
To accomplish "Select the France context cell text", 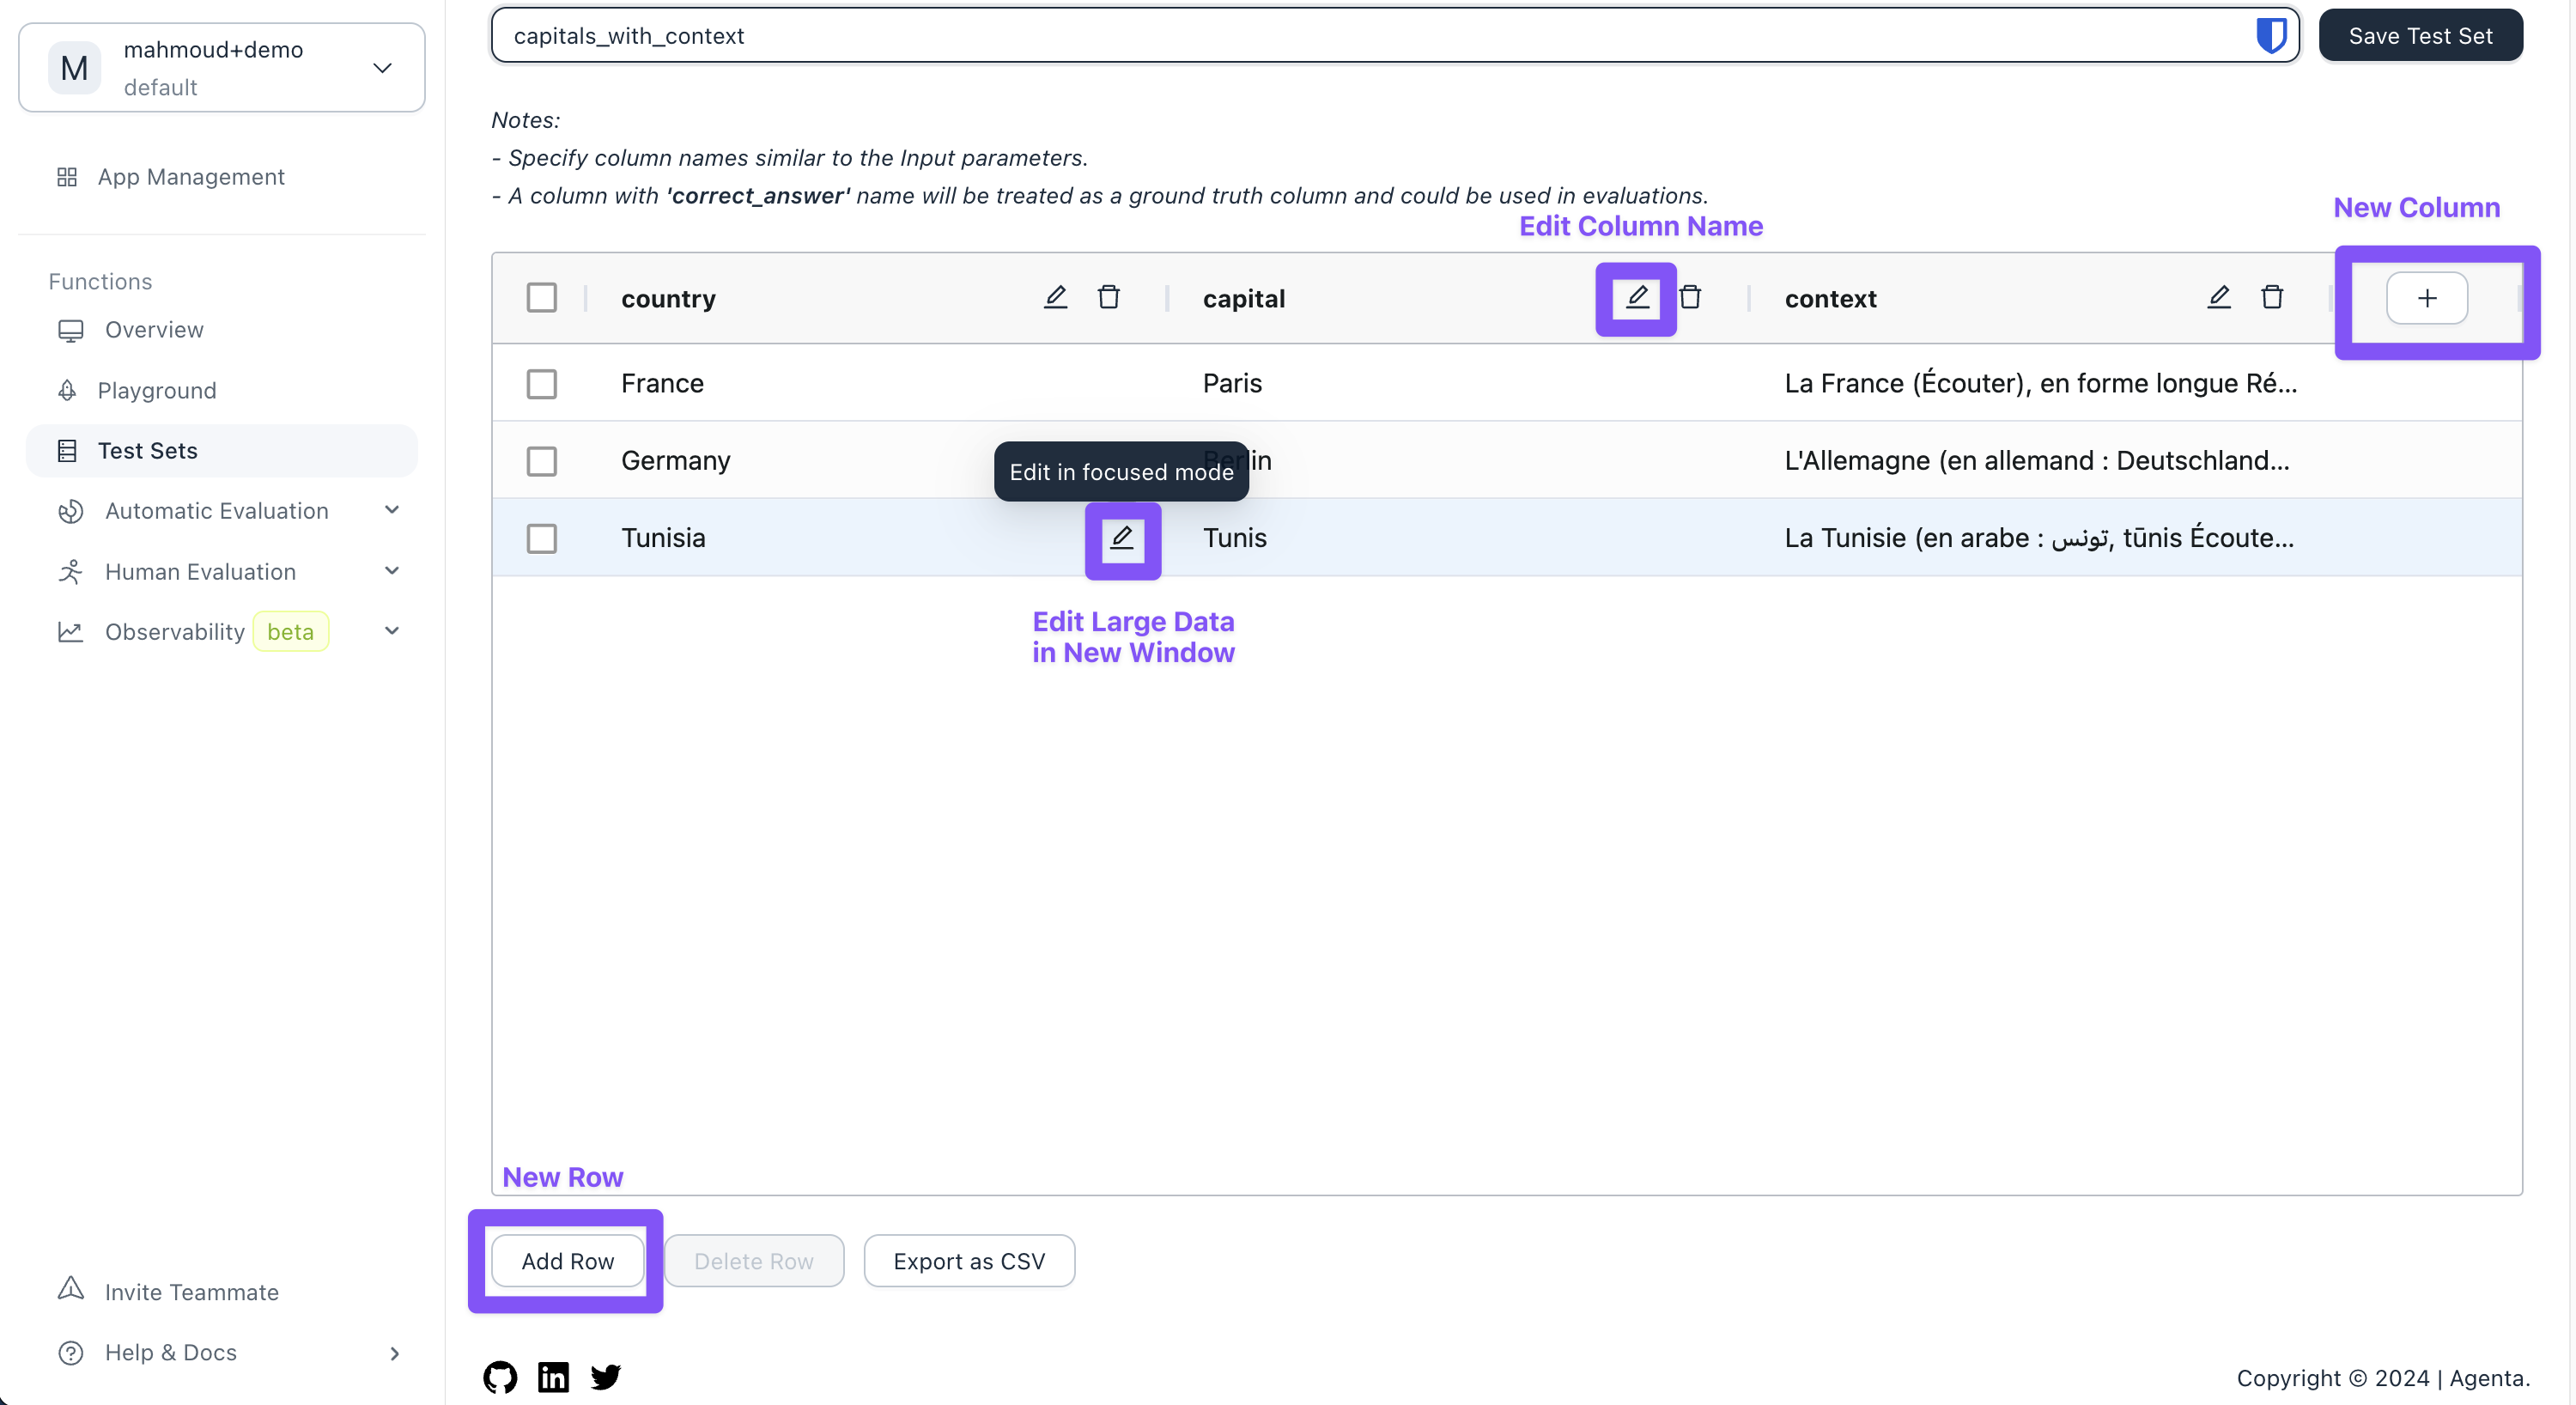I will pos(2040,383).
